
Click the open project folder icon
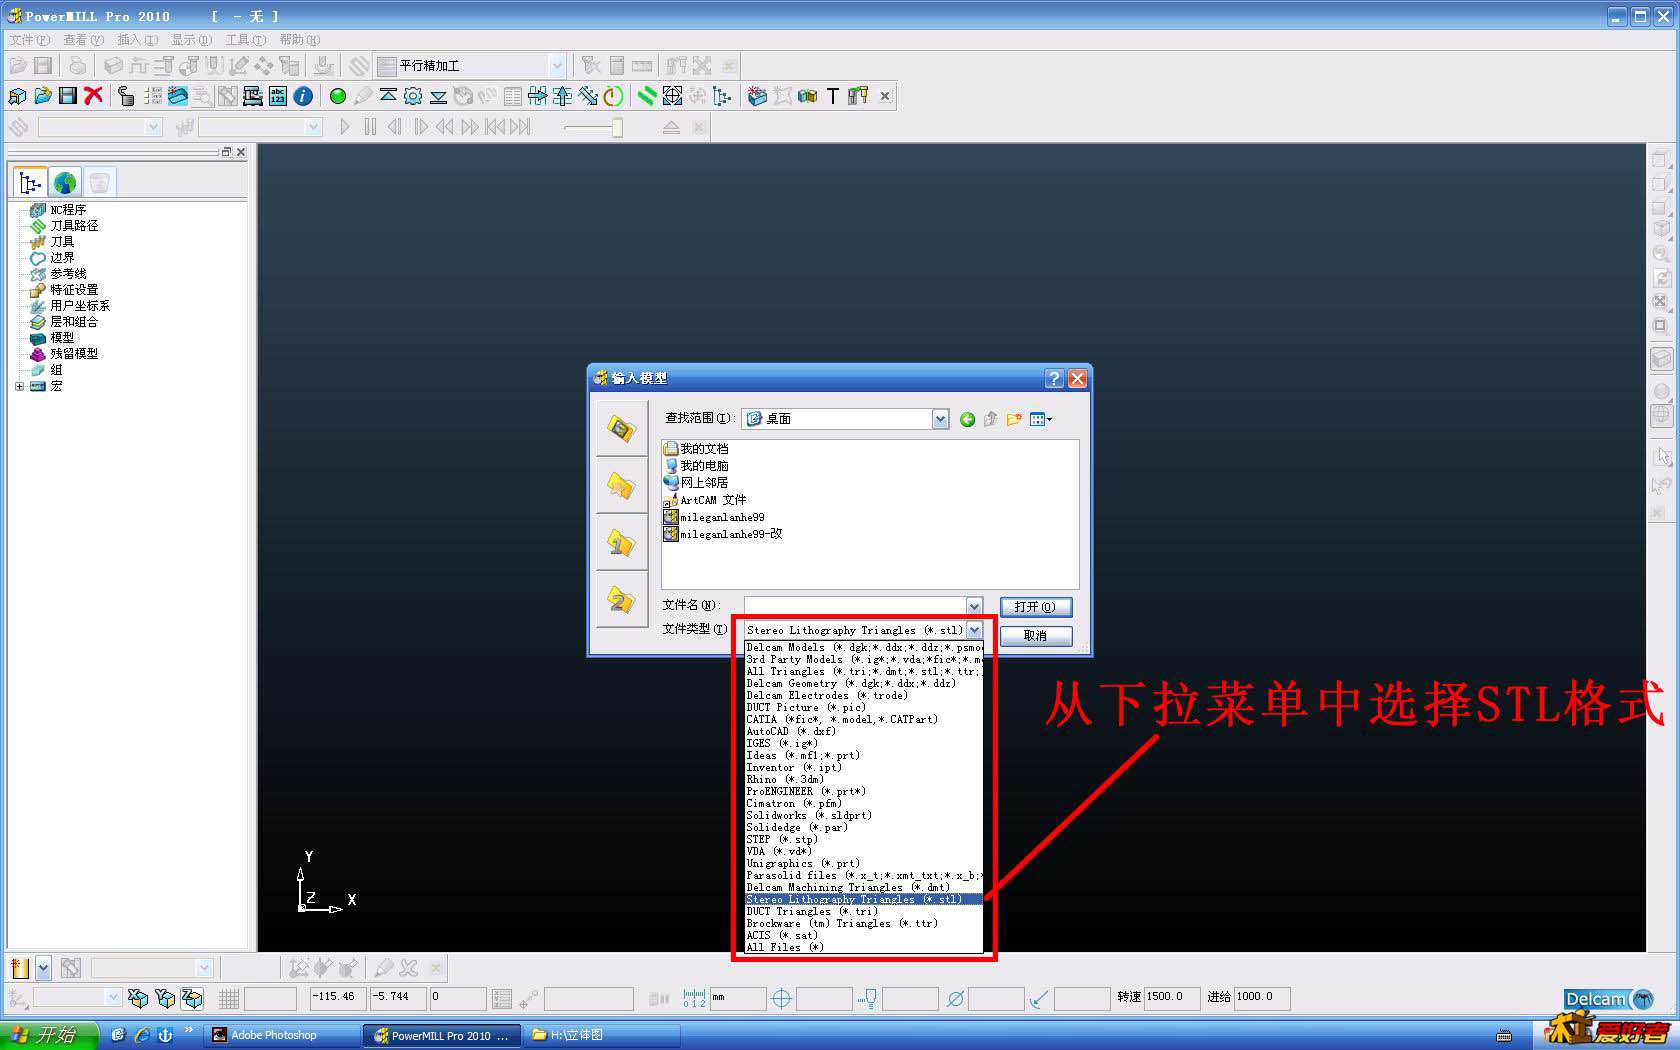42,96
